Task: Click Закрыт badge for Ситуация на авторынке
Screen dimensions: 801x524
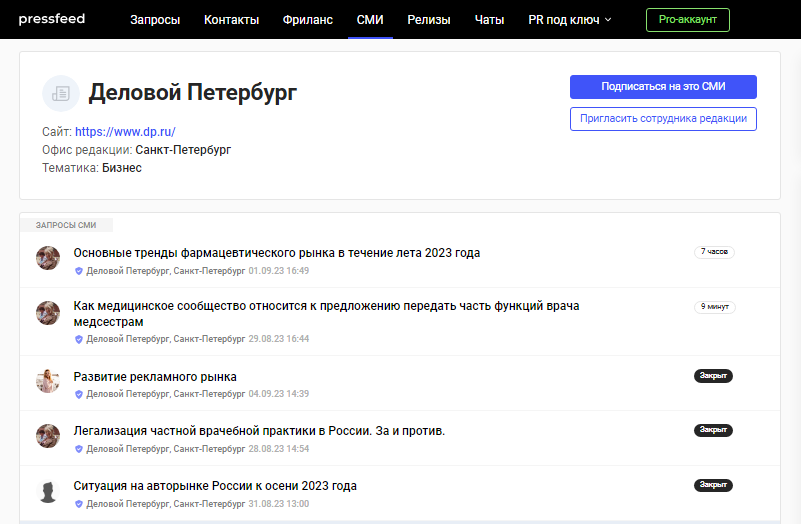Action: coord(713,485)
